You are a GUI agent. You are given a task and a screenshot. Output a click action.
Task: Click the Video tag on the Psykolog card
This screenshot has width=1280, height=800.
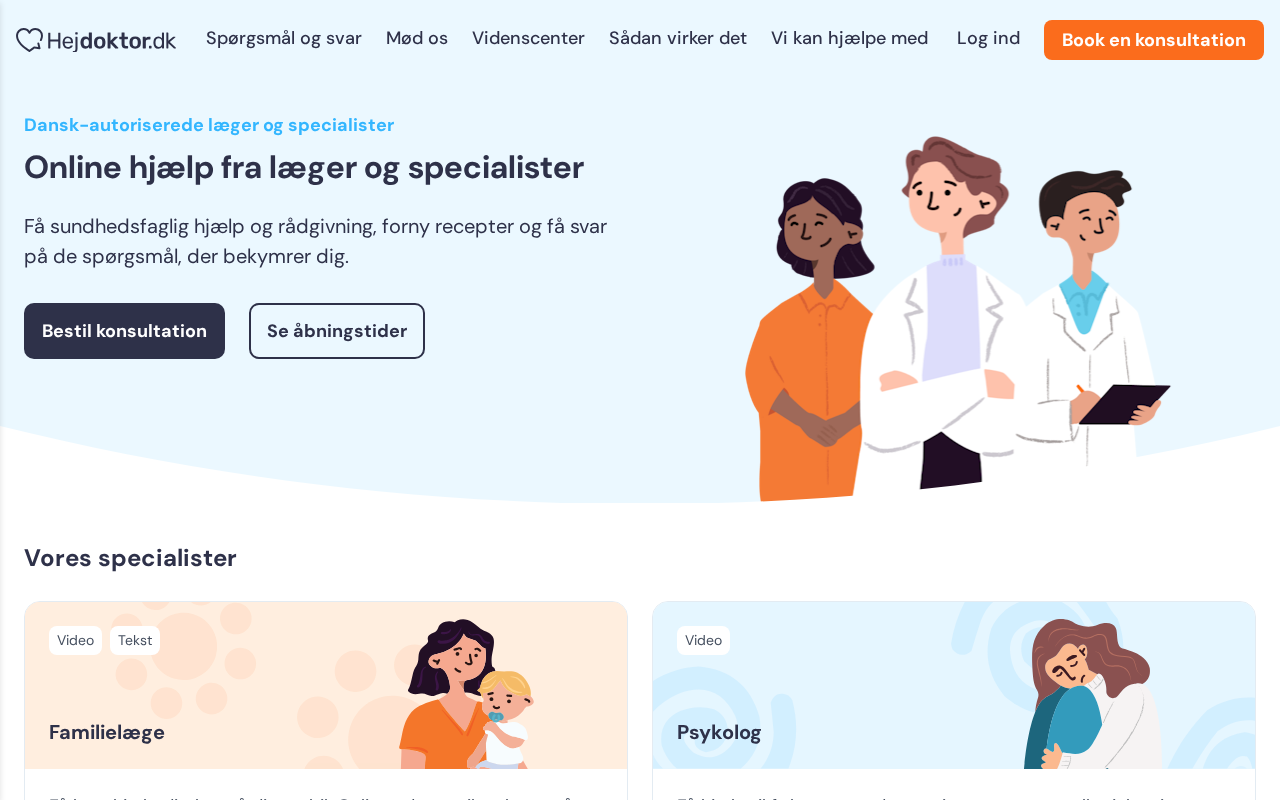(703, 640)
